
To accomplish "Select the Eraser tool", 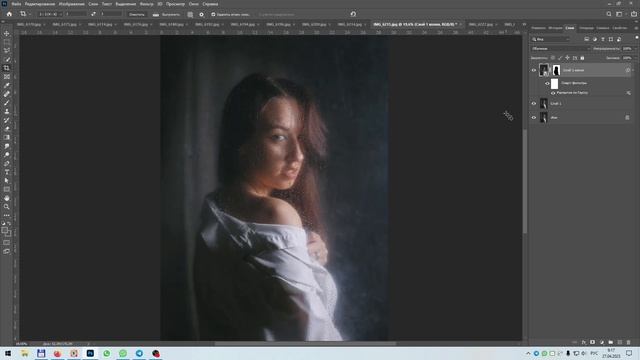I will point(7,129).
